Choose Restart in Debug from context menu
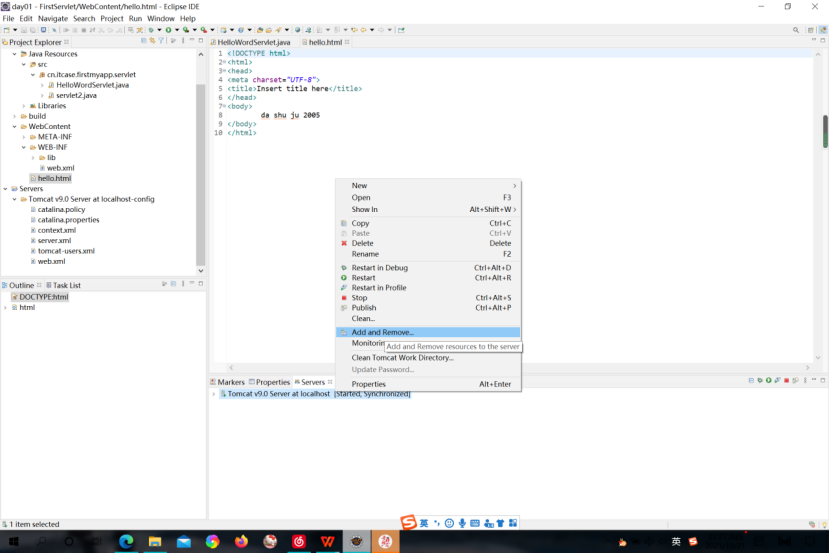Image resolution: width=830 pixels, height=553 pixels. (428, 268)
